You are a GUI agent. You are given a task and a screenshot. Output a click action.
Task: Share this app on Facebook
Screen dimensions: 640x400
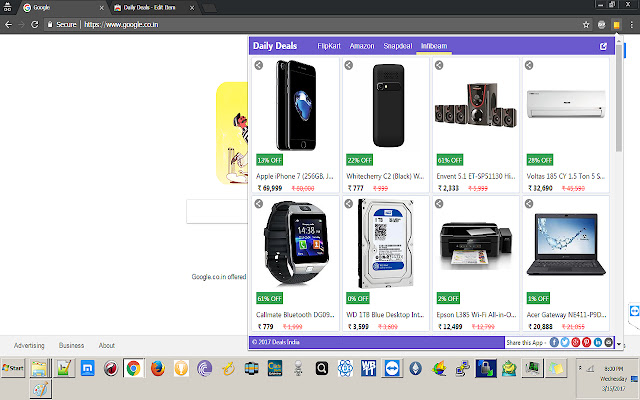(x=554, y=342)
